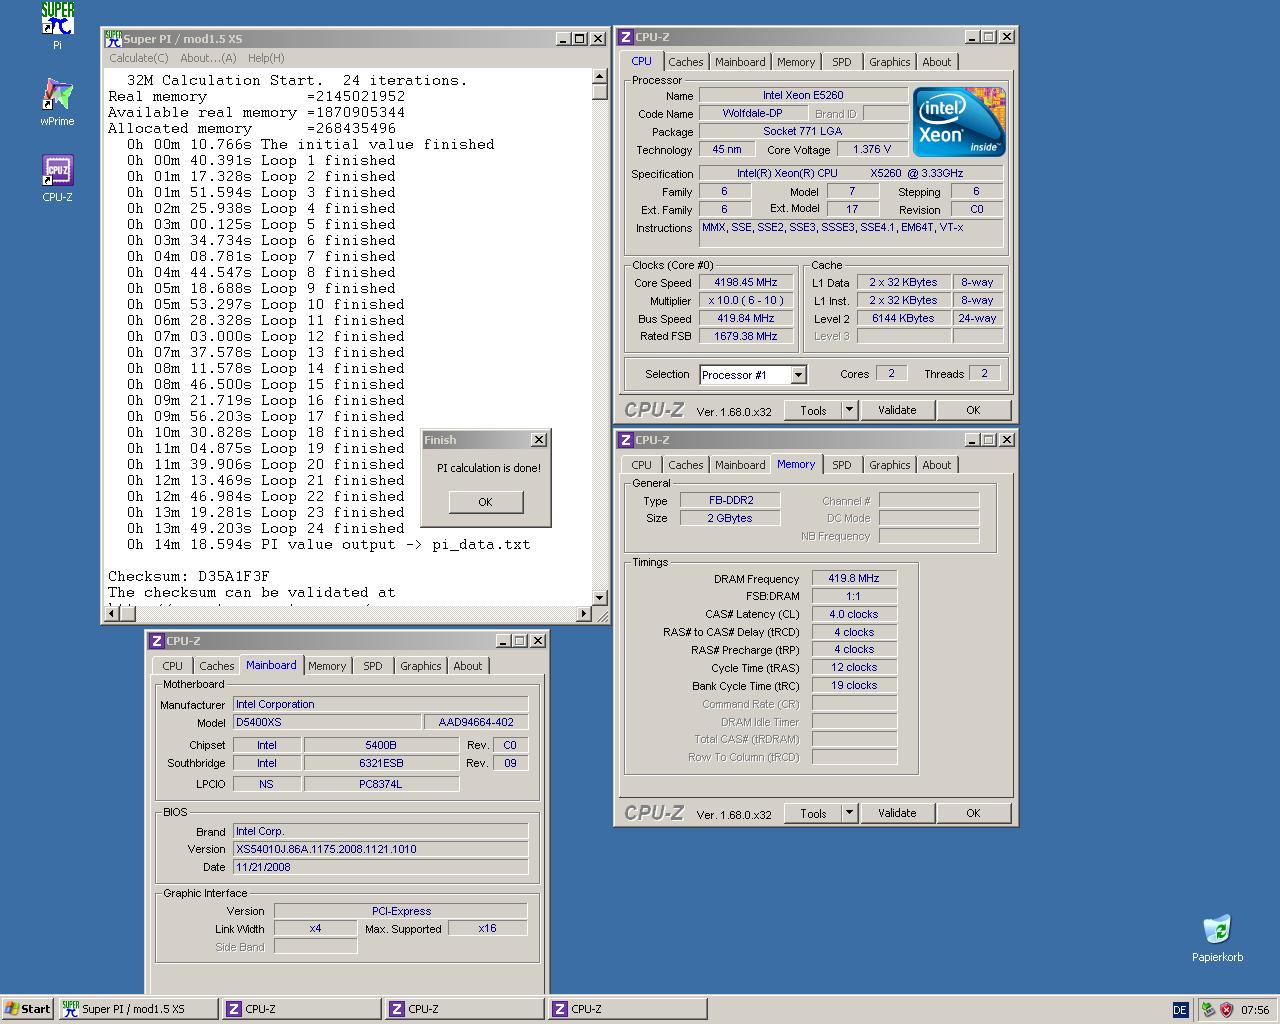Expand Tools dropdown arrow in CPU window

(x=850, y=410)
